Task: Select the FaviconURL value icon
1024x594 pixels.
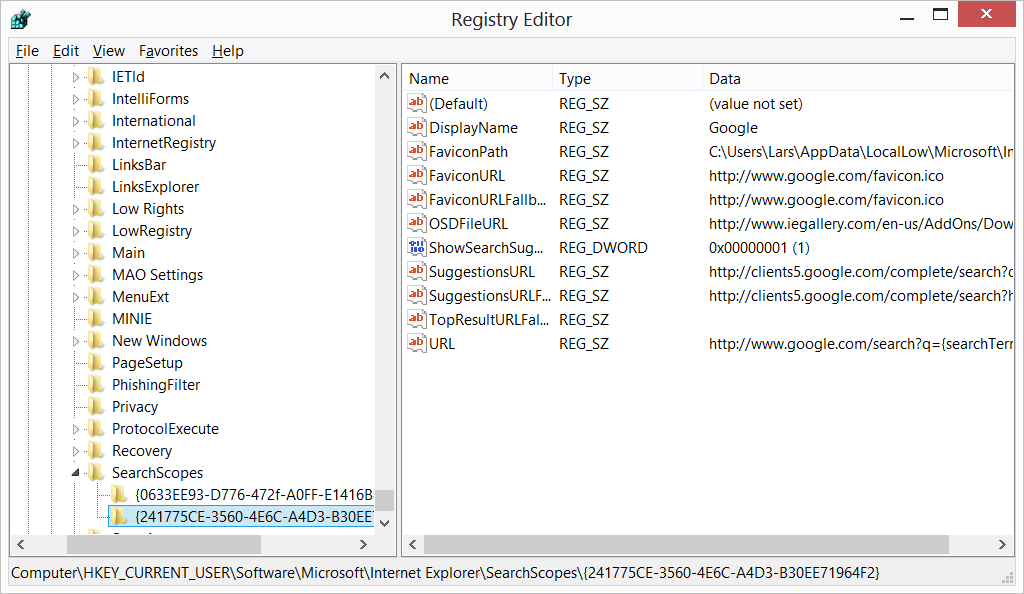Action: pos(416,176)
